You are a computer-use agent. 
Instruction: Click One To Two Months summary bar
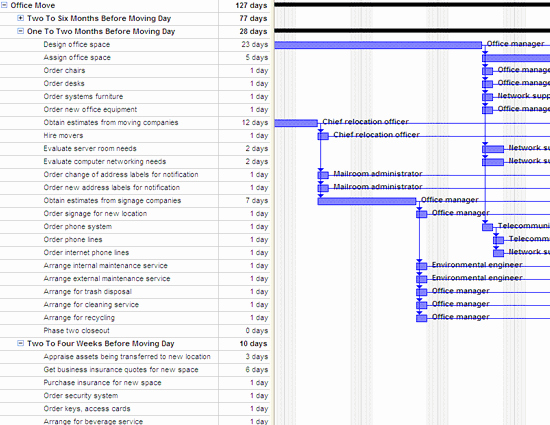(x=412, y=31)
